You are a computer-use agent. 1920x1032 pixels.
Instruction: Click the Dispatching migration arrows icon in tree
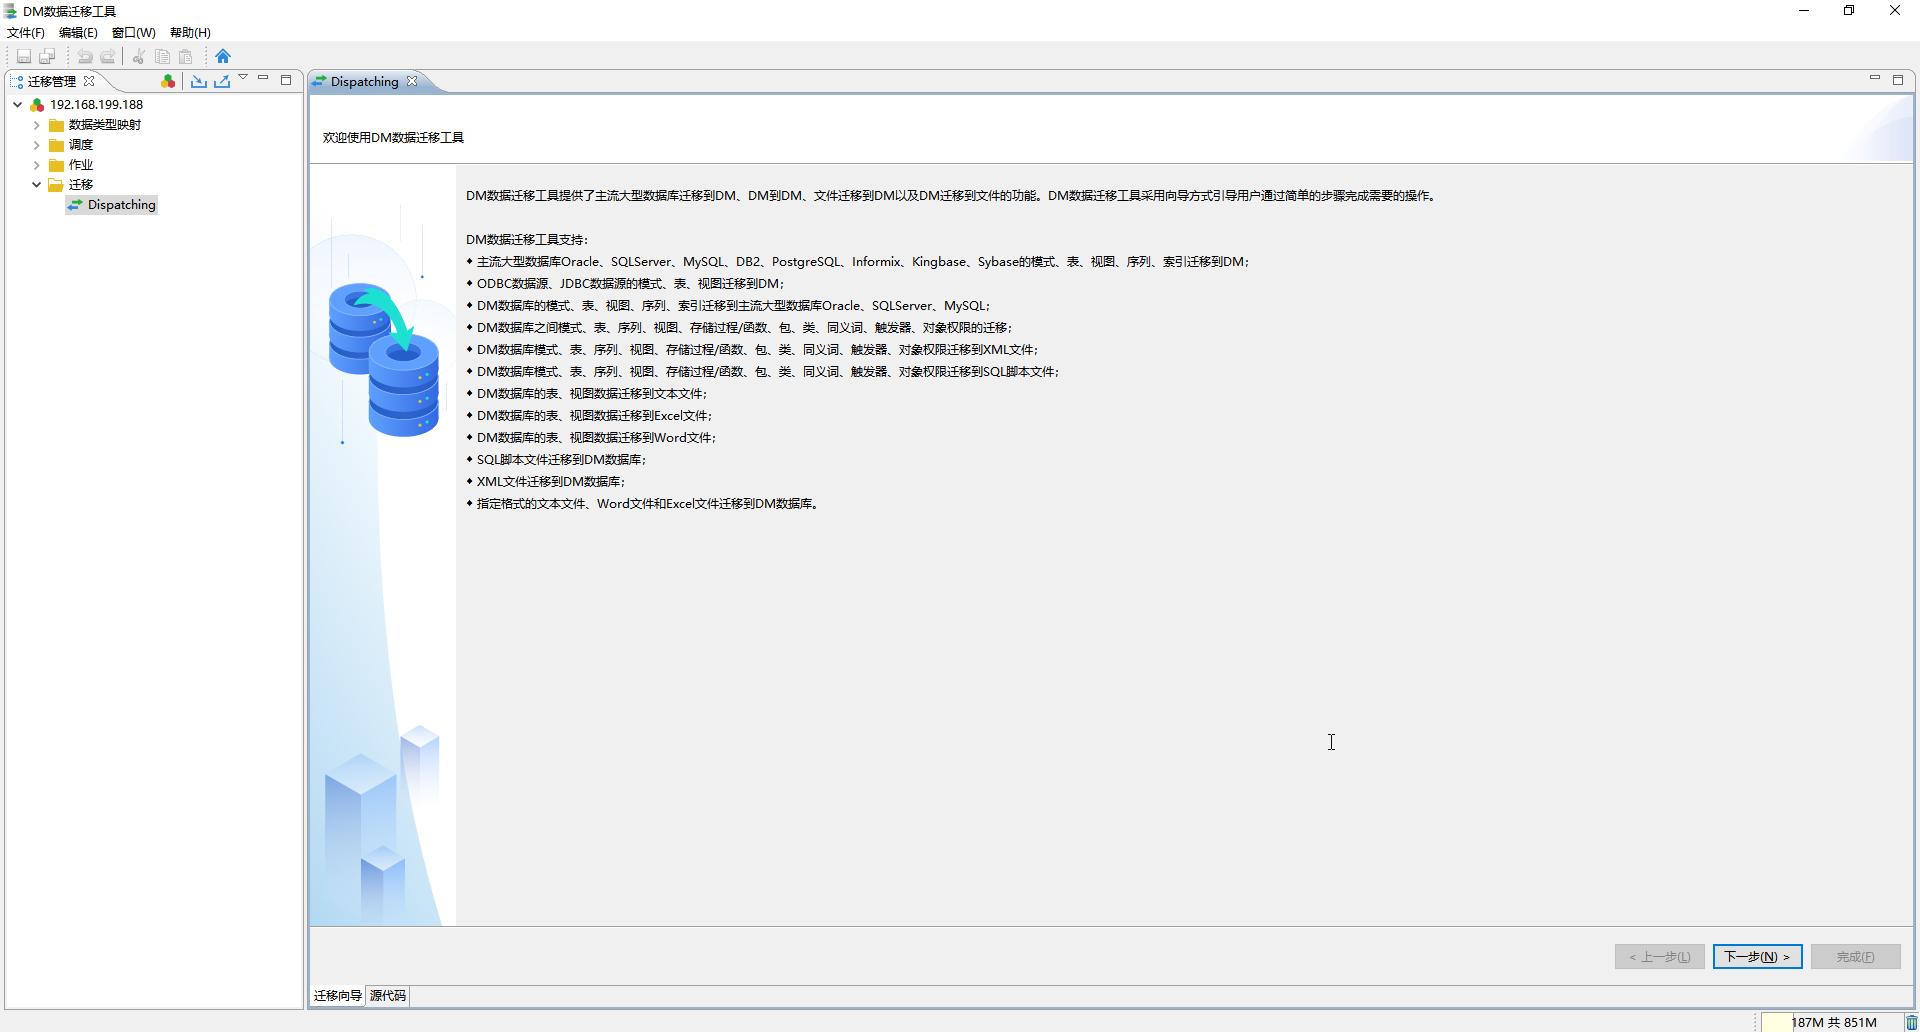(x=75, y=205)
